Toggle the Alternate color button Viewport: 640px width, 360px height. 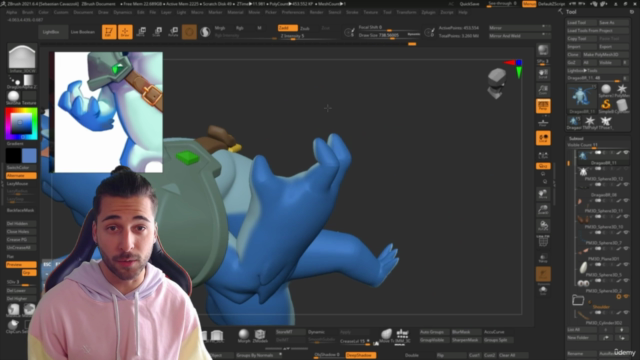coord(21,176)
